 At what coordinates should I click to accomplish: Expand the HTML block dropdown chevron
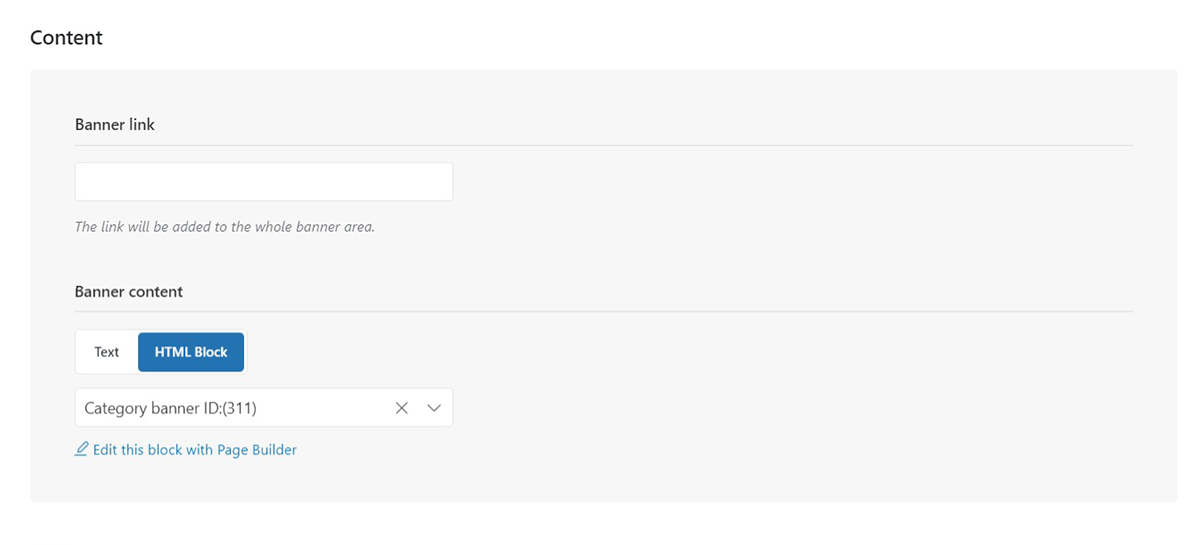(x=434, y=408)
